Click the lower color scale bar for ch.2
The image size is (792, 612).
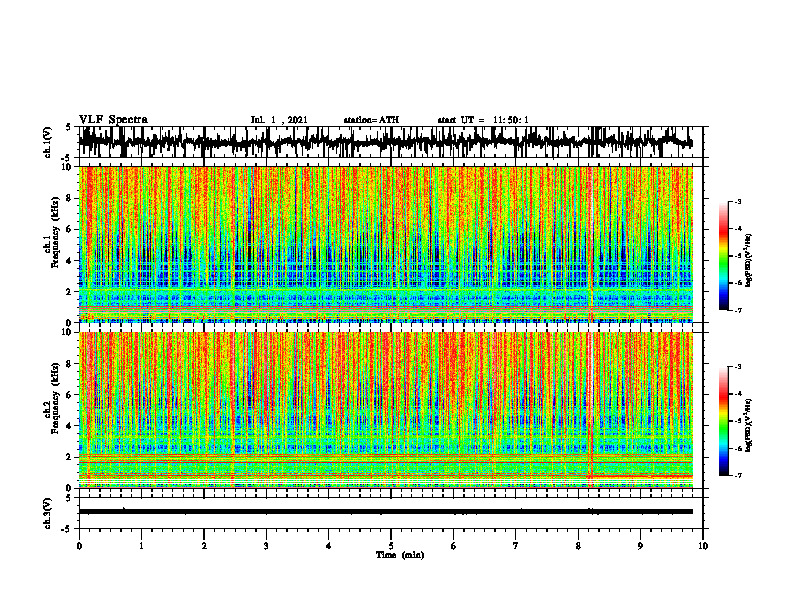pyautogui.click(x=723, y=421)
